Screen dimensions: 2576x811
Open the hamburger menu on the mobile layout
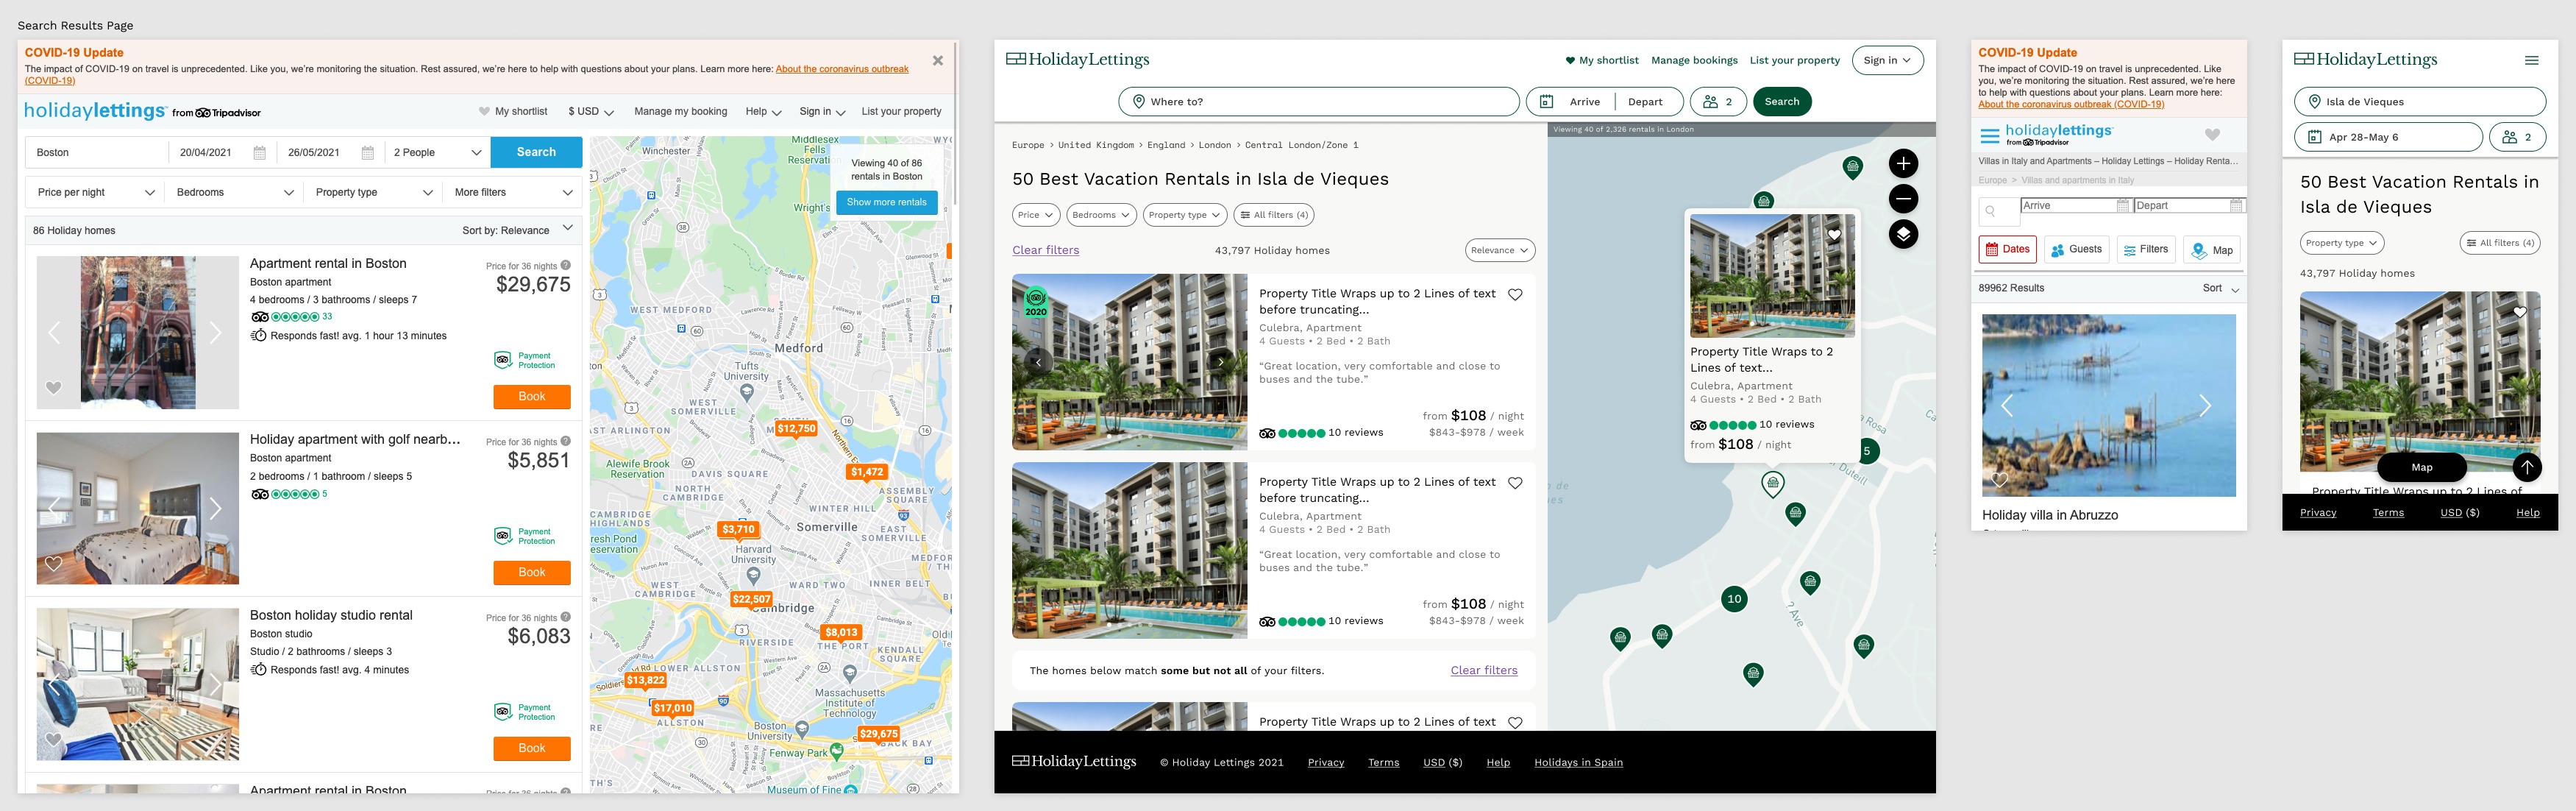(2532, 59)
